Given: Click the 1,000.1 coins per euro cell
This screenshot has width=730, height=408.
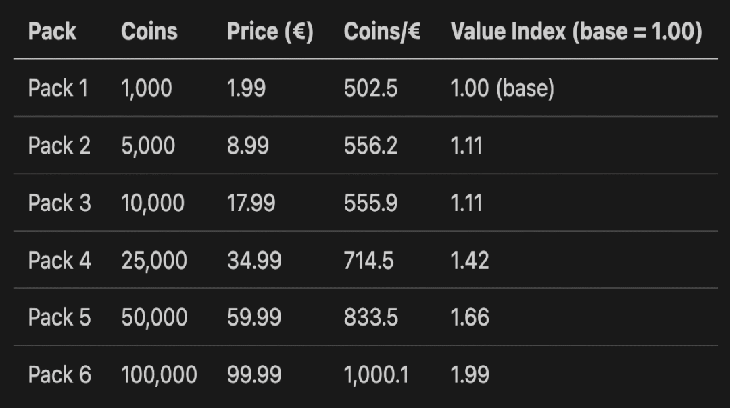Looking at the screenshot, I should [x=376, y=376].
